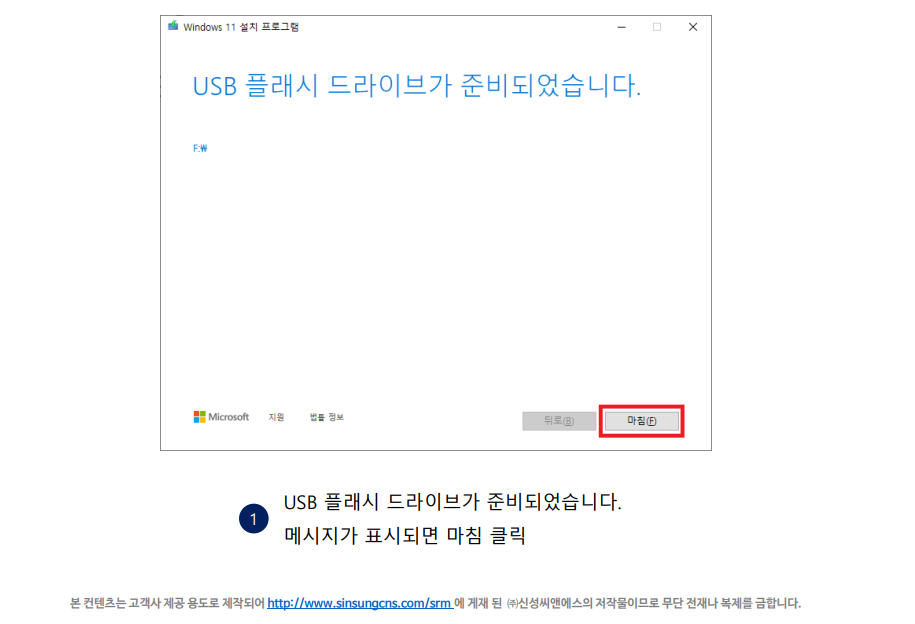Click the title text 'Windows 11 설치 프로그램'

(241, 27)
